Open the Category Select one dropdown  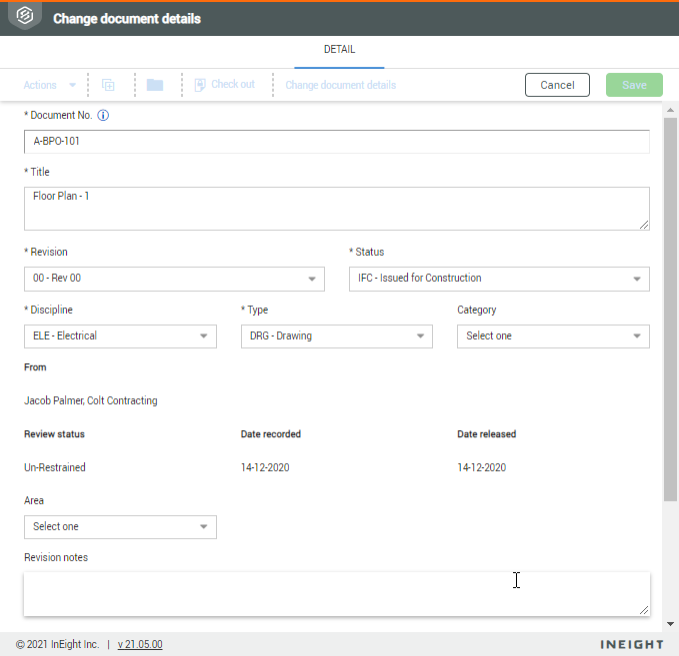click(553, 337)
